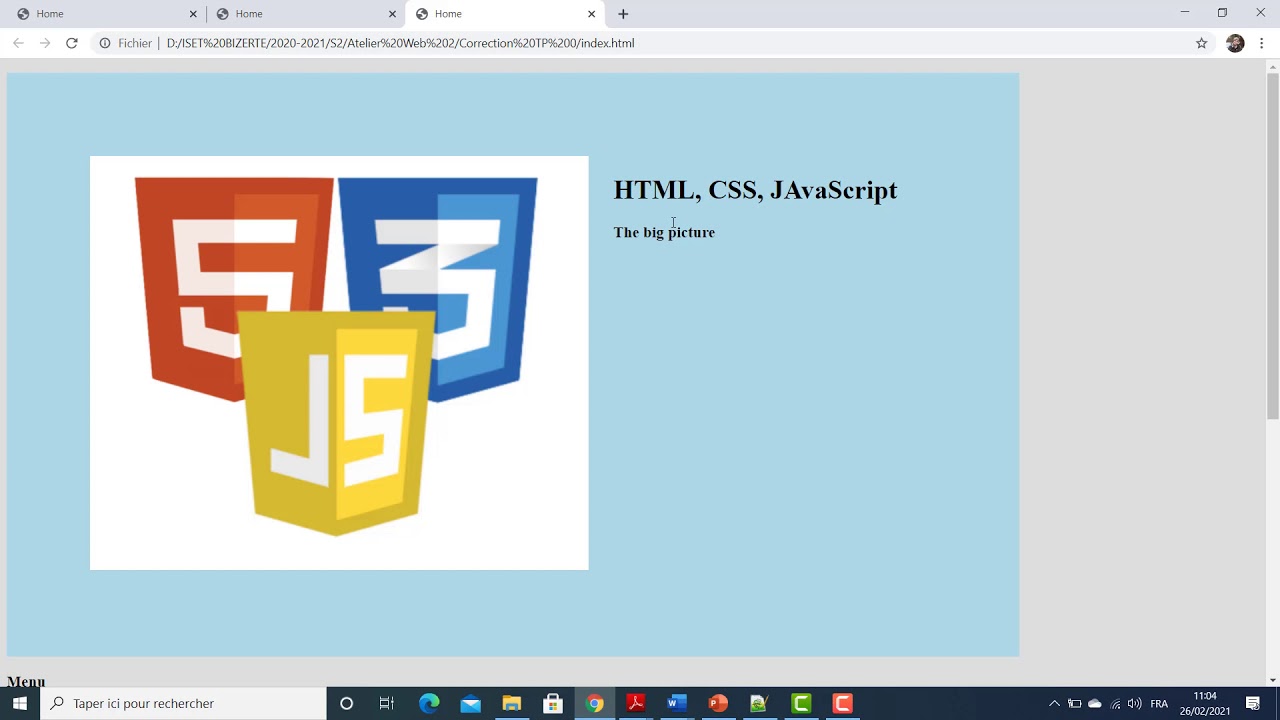The image size is (1280, 720).
Task: Click the text The big picture
Action: [664, 232]
